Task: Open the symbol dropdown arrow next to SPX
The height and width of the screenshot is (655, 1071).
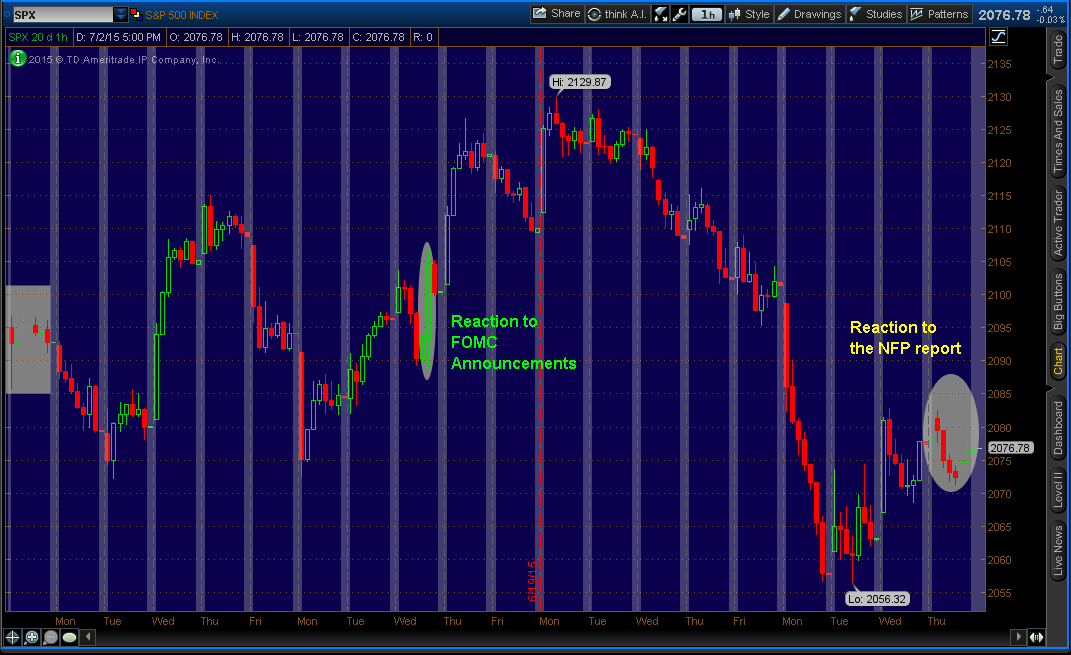Action: coord(120,14)
